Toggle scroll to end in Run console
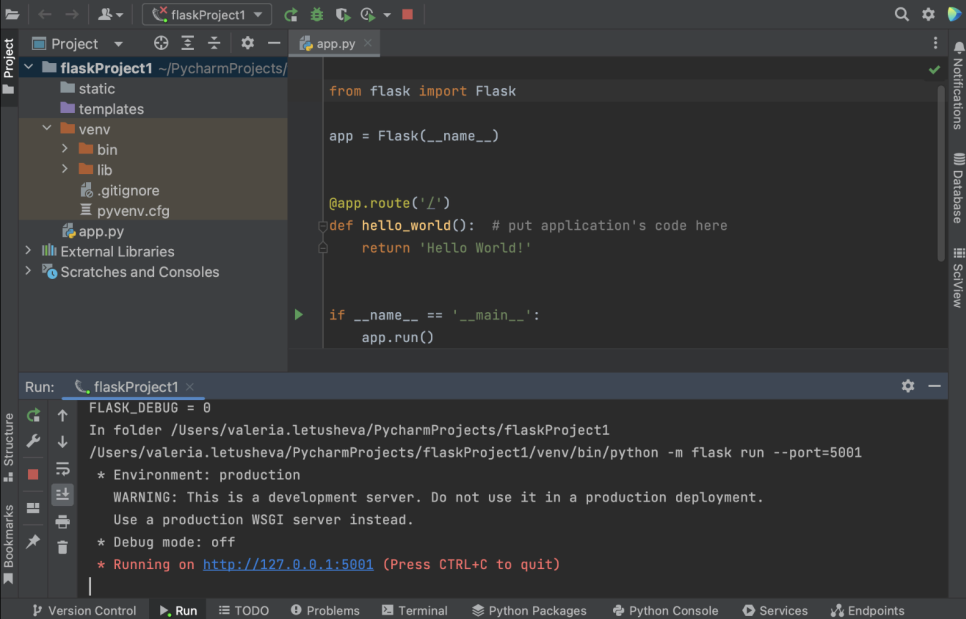The image size is (966, 619). [x=62, y=494]
